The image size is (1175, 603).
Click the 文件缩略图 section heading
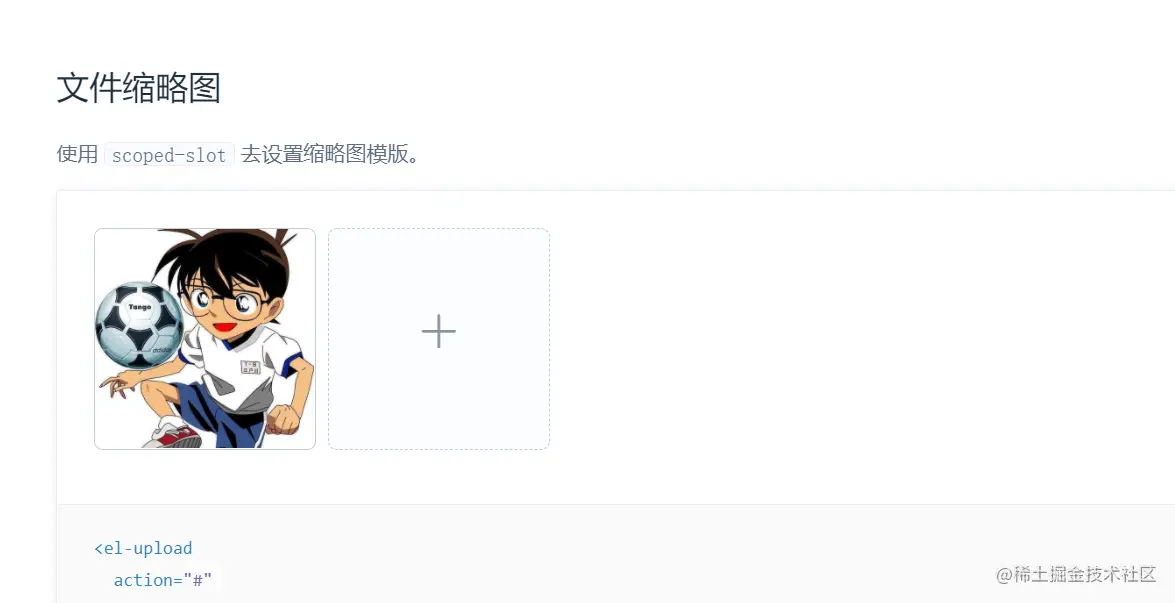[139, 88]
